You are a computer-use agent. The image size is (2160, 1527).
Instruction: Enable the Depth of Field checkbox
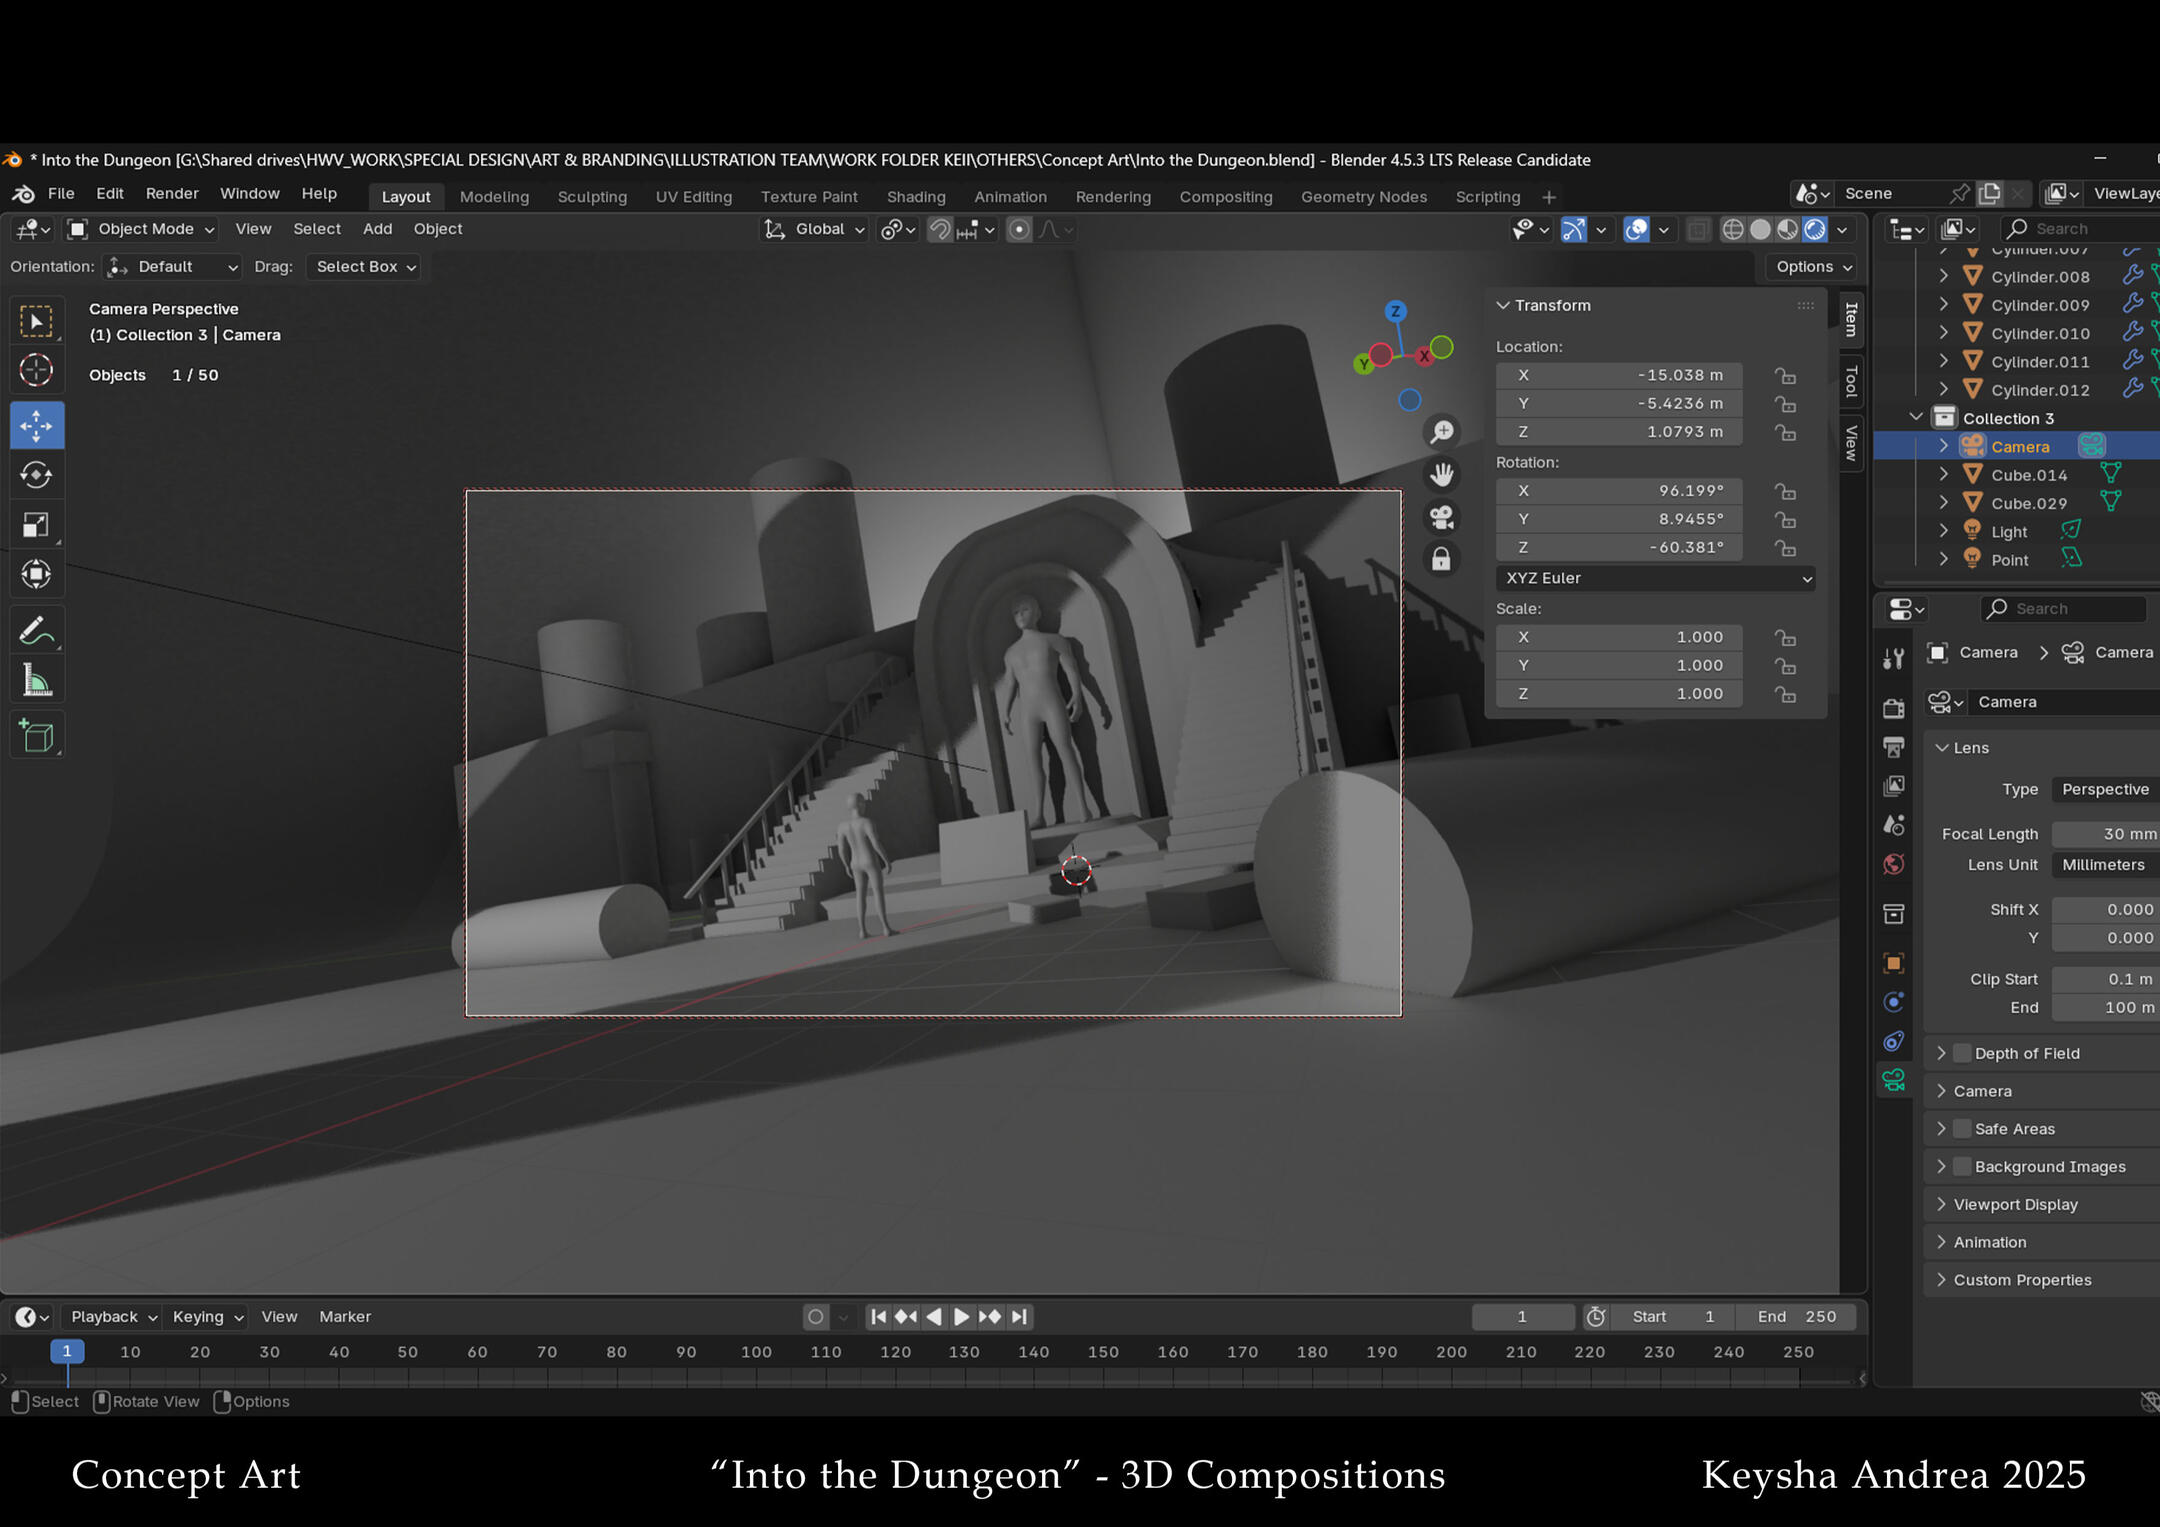[x=1962, y=1053]
